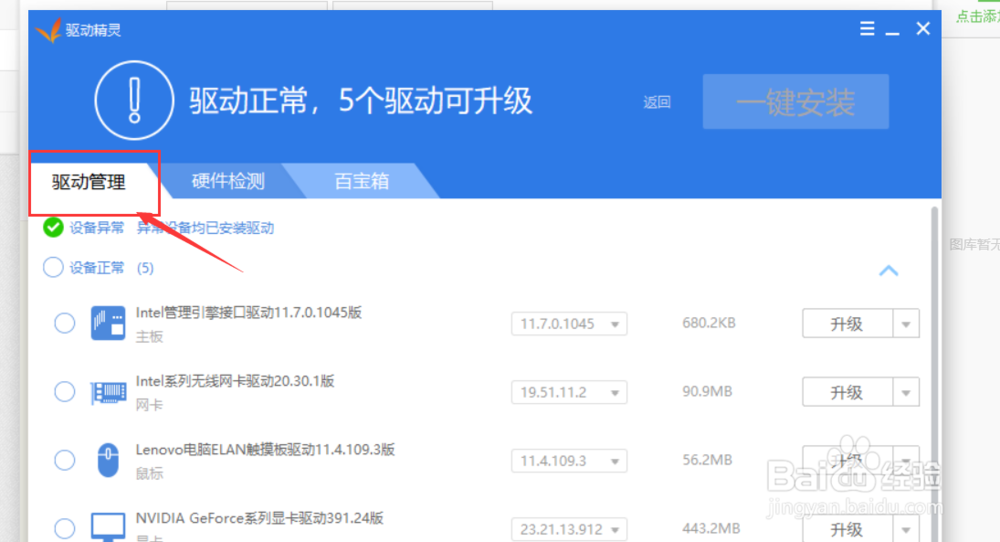Click the Intel wireless network card icon

click(108, 392)
